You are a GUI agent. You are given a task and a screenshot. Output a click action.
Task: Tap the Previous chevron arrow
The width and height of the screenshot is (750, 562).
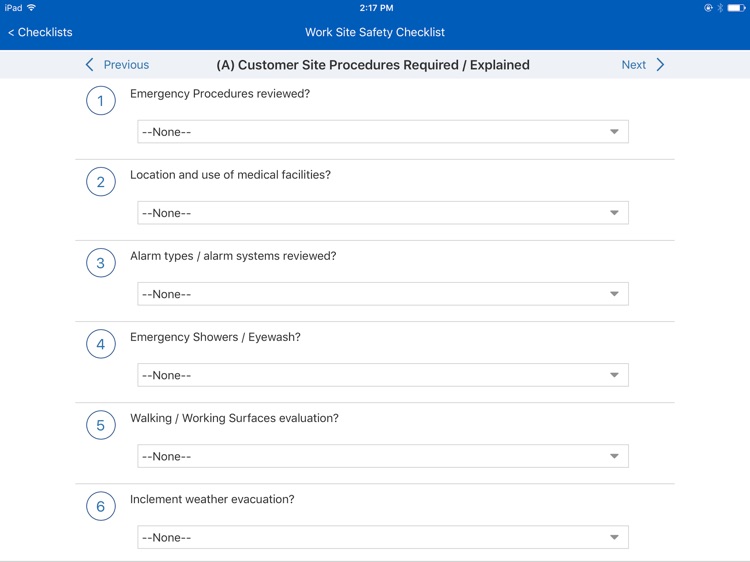click(x=89, y=65)
